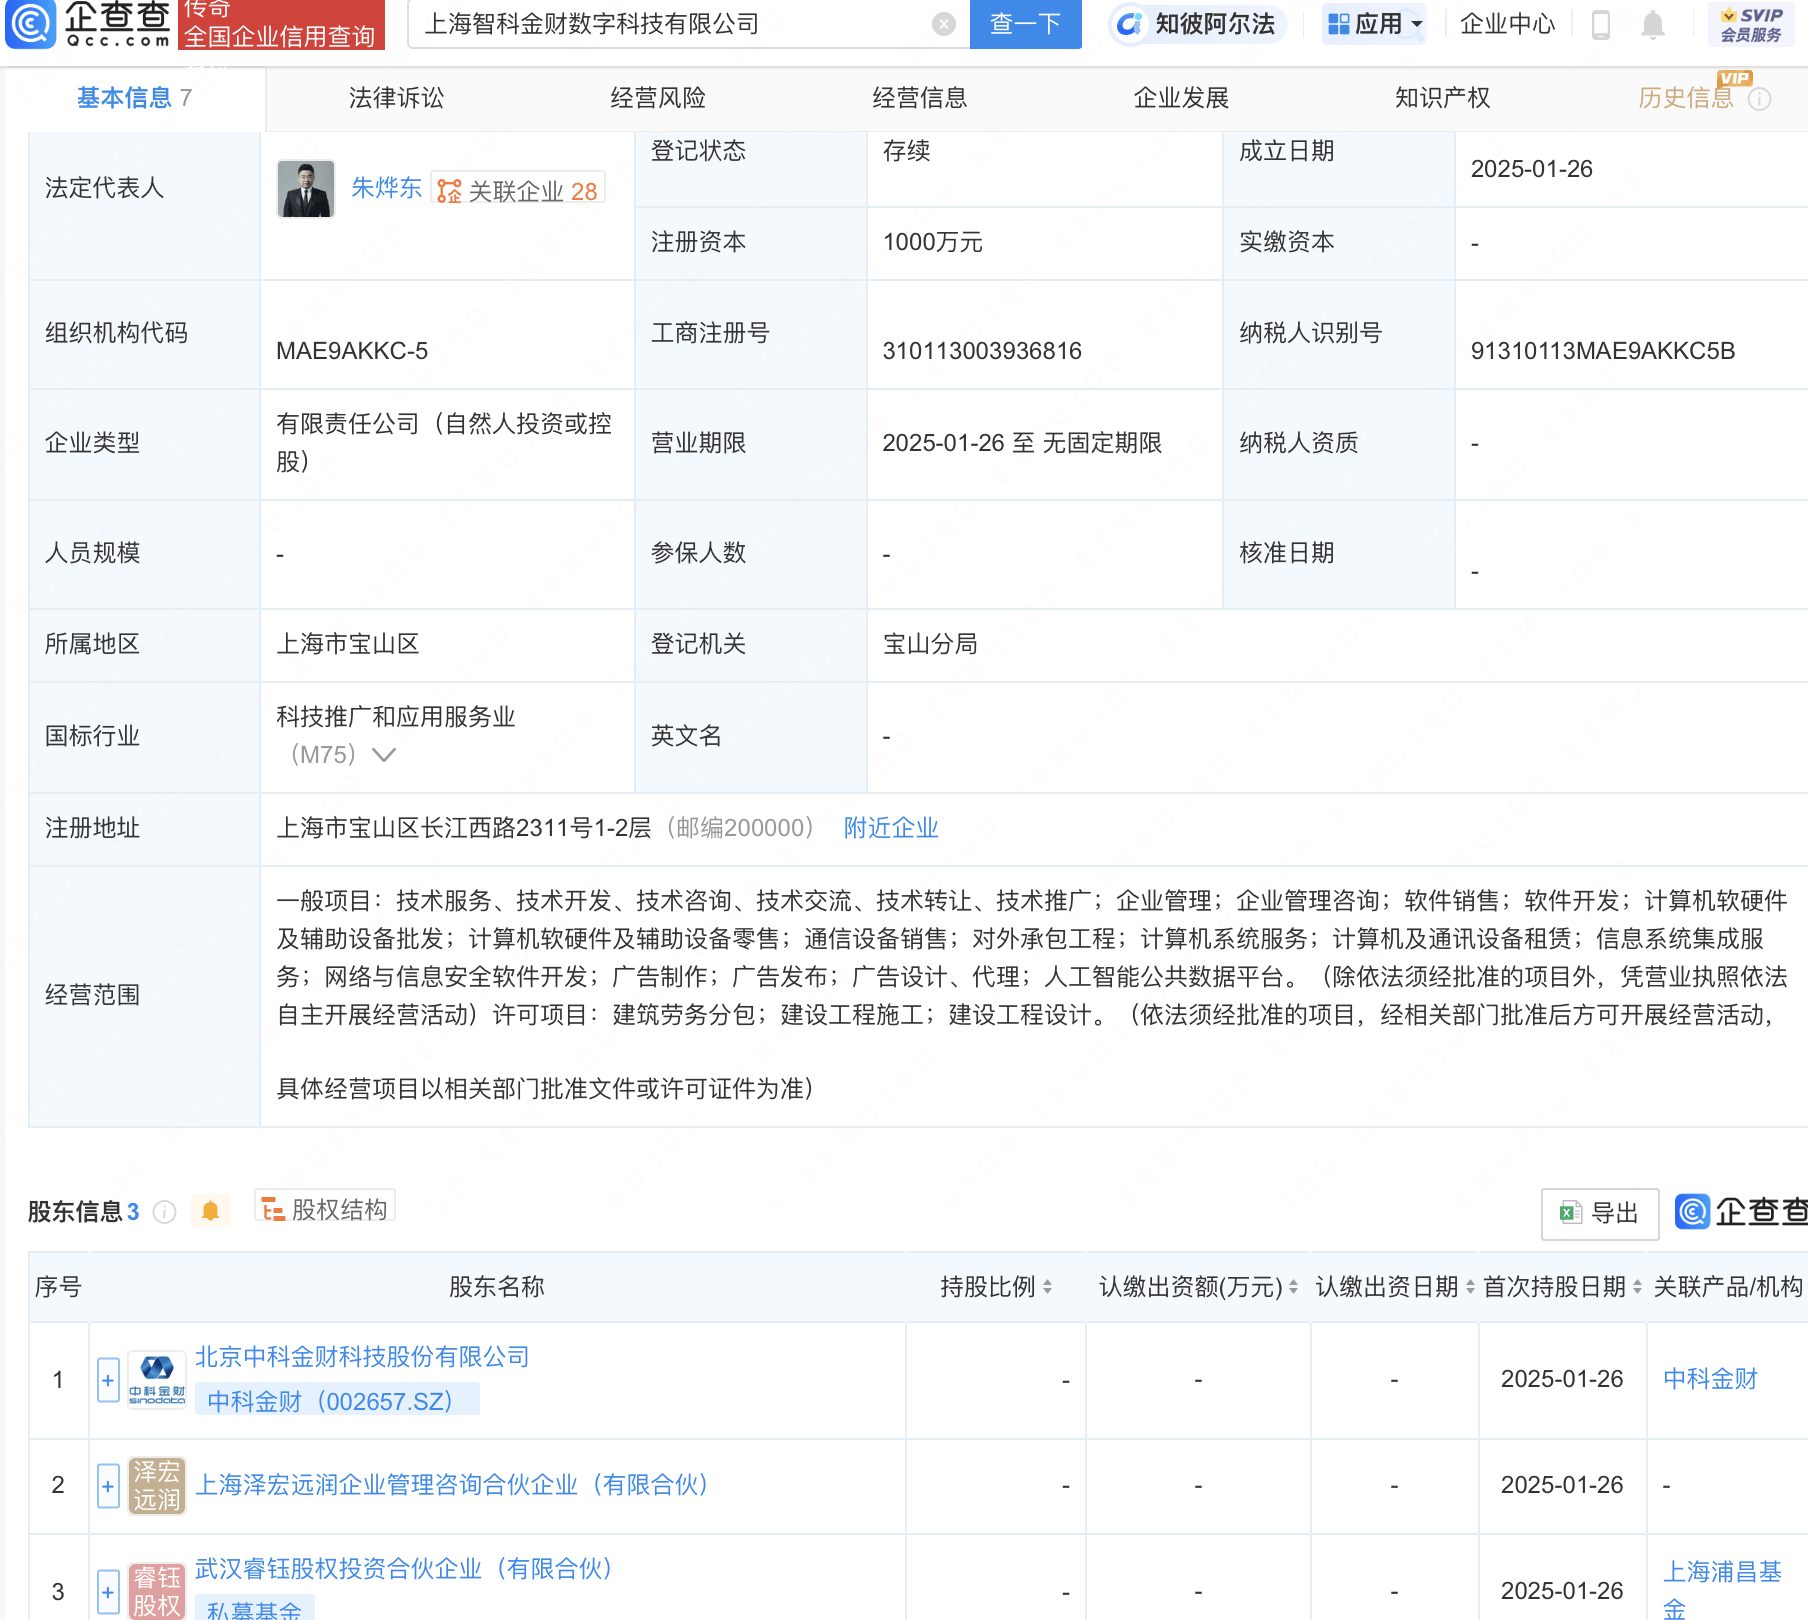Viewport: 1808px width, 1620px height.
Task: Open 历史信息 VIP tab
Action: (1686, 98)
